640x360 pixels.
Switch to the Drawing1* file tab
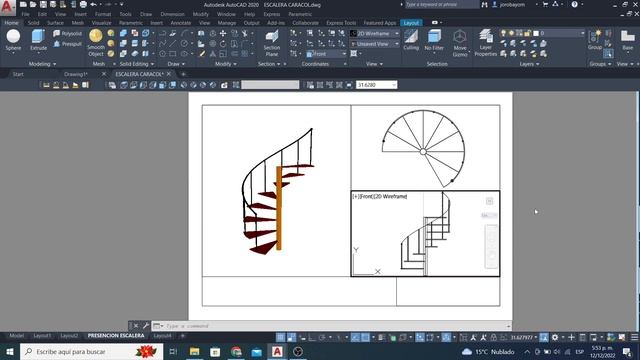coord(76,74)
